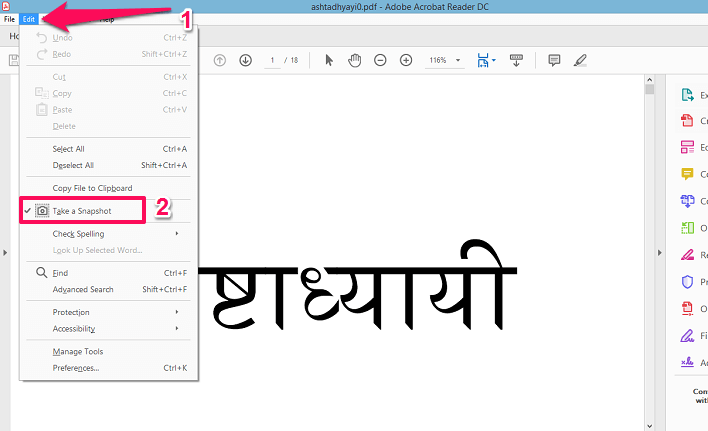Image resolution: width=708 pixels, height=431 pixels.
Task: Open Export PDF tool in right pane
Action: click(x=687, y=95)
